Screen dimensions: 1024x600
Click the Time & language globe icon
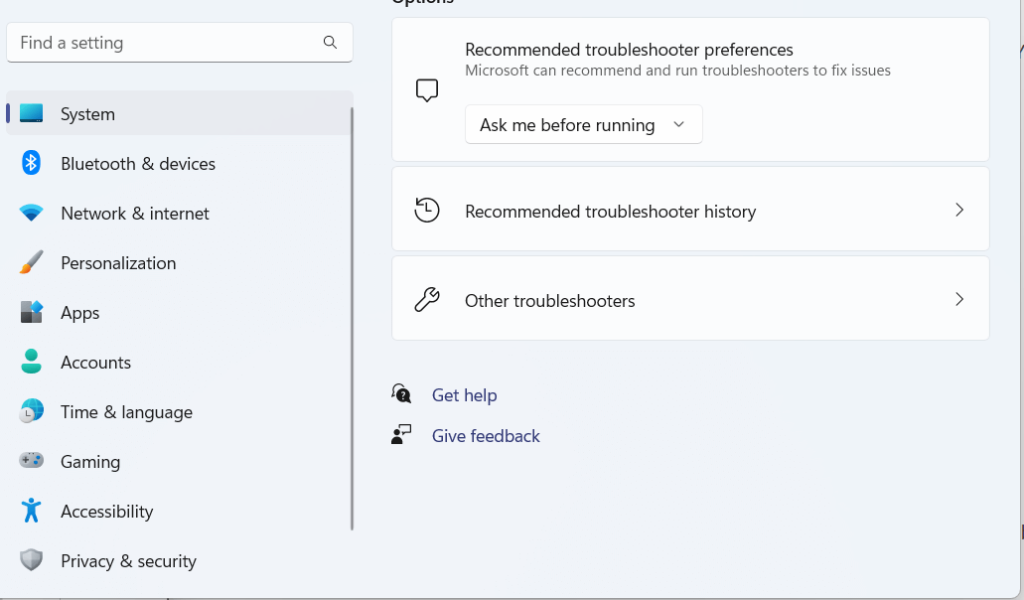31,411
